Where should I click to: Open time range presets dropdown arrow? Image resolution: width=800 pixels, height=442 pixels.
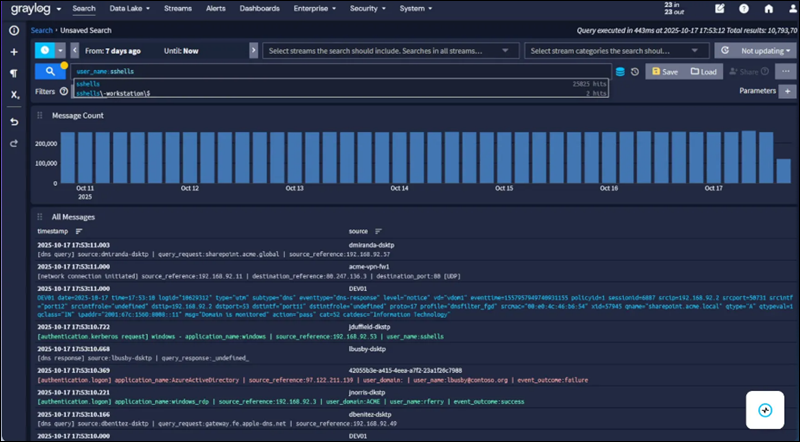tap(61, 51)
